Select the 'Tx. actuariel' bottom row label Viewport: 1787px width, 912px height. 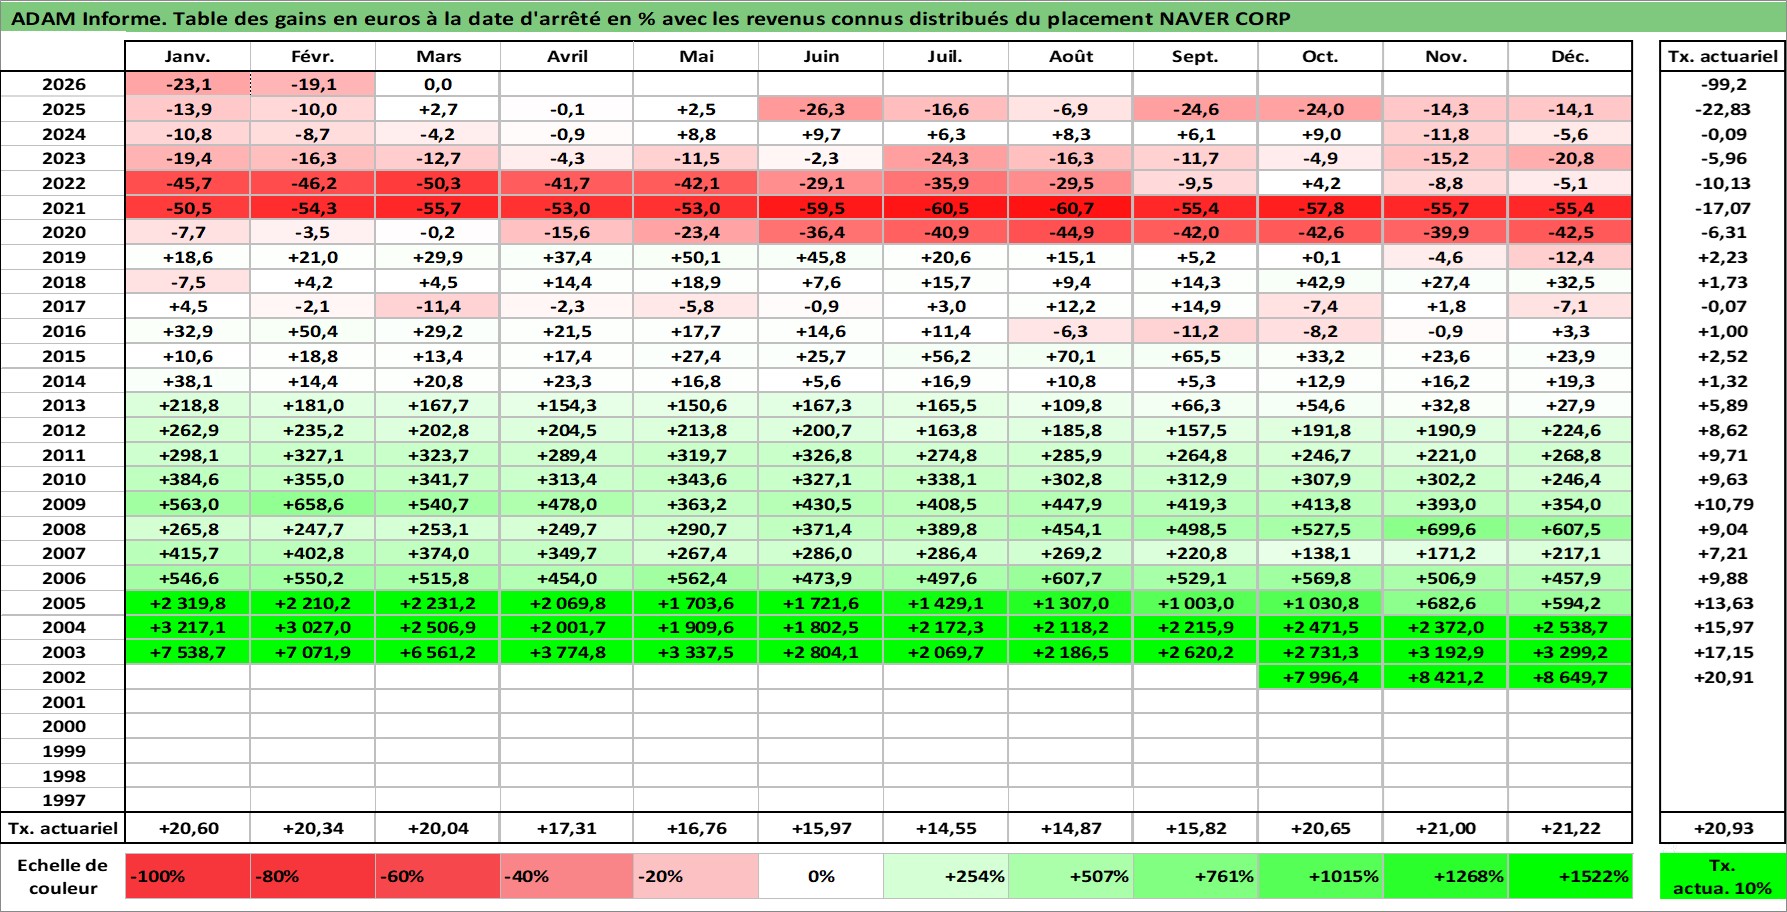point(63,828)
